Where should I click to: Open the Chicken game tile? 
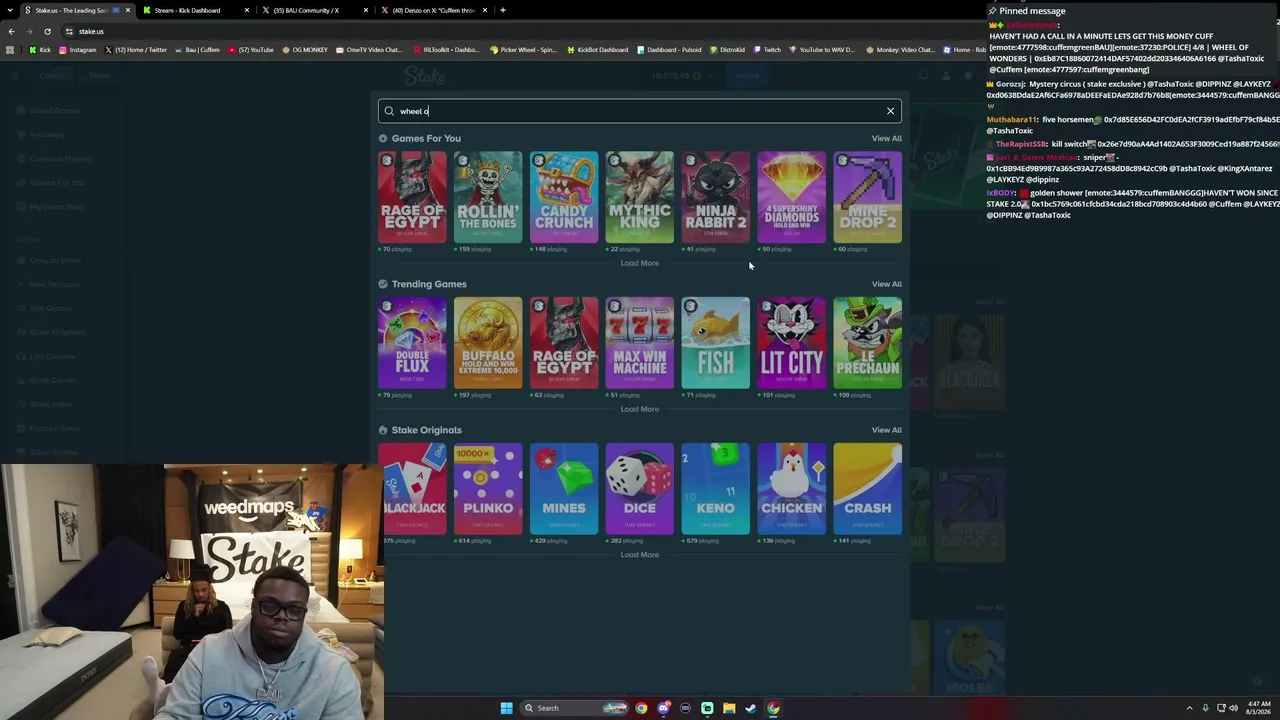(792, 489)
